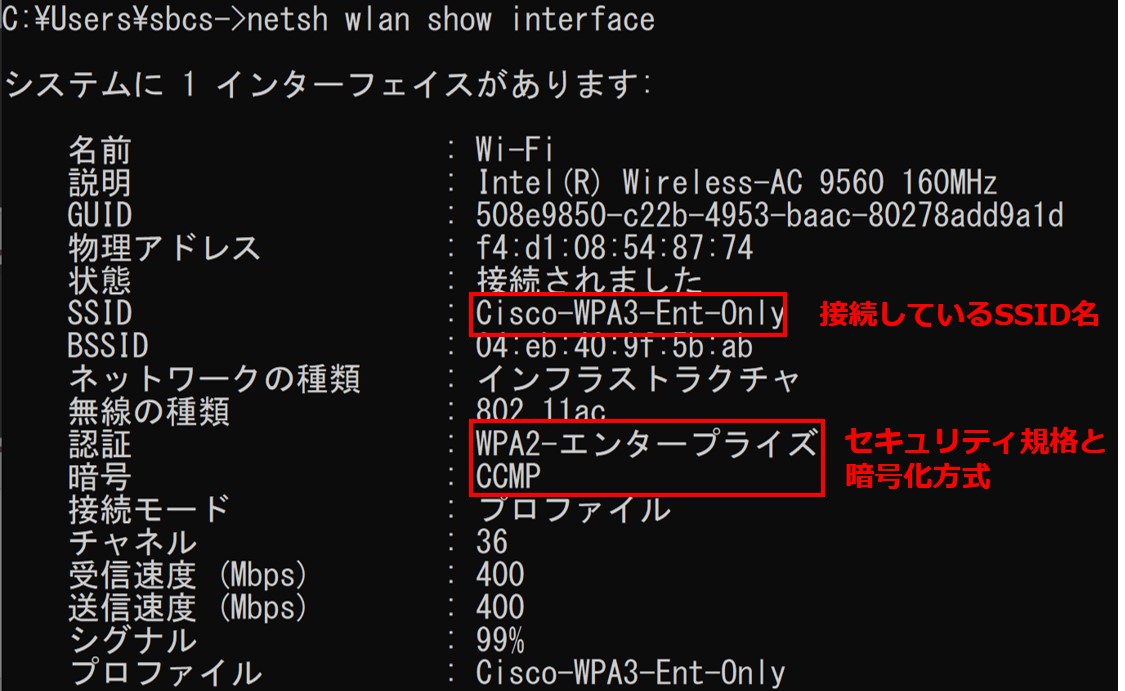The height and width of the screenshot is (691, 1125).
Task: Click the '認証' label
Action: [100, 444]
